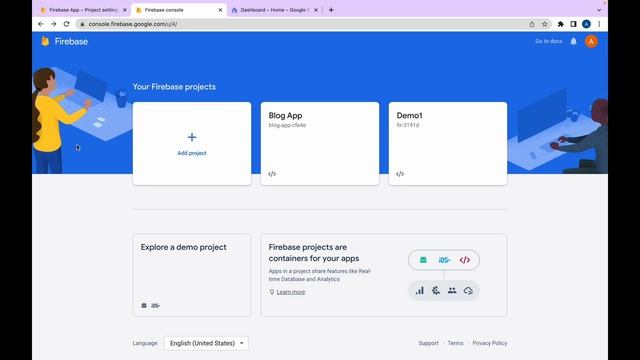The width and height of the screenshot is (640, 360).
Task: Open the browser extensions puzzle icon
Action: coord(561,24)
